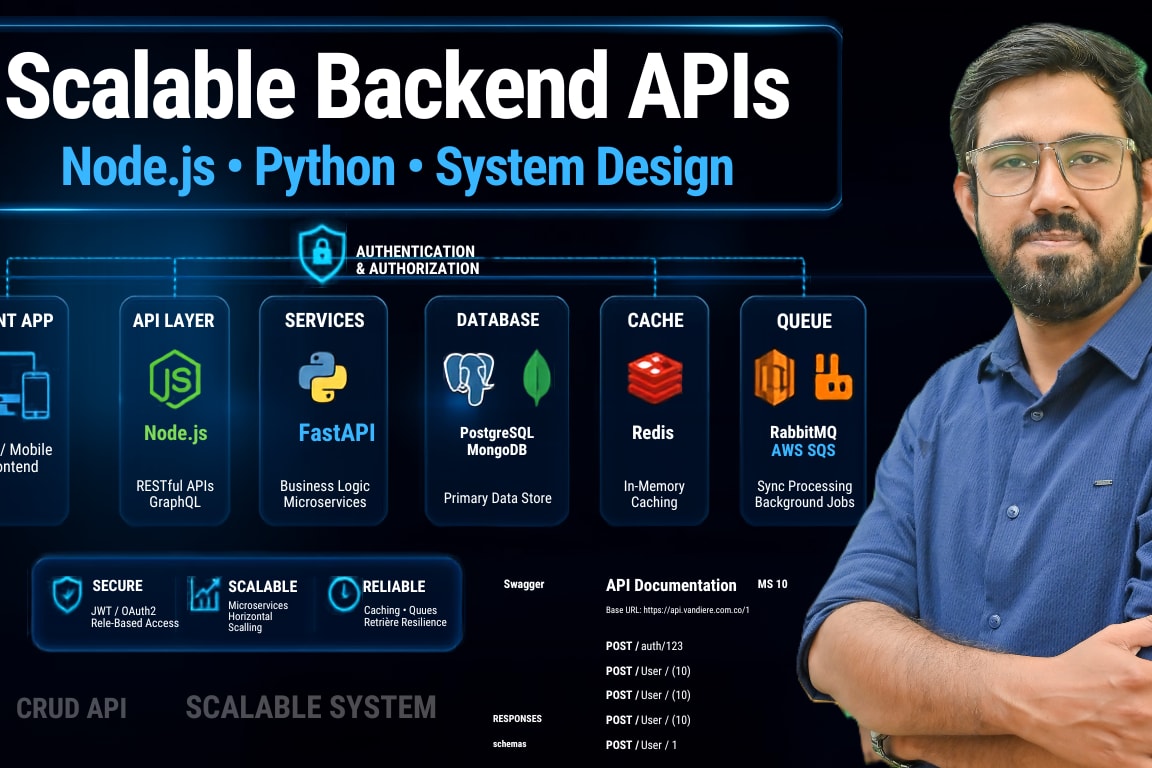Image resolution: width=1152 pixels, height=768 pixels.
Task: Click "PostgreSQL MongoDB" text
Action: point(497,441)
